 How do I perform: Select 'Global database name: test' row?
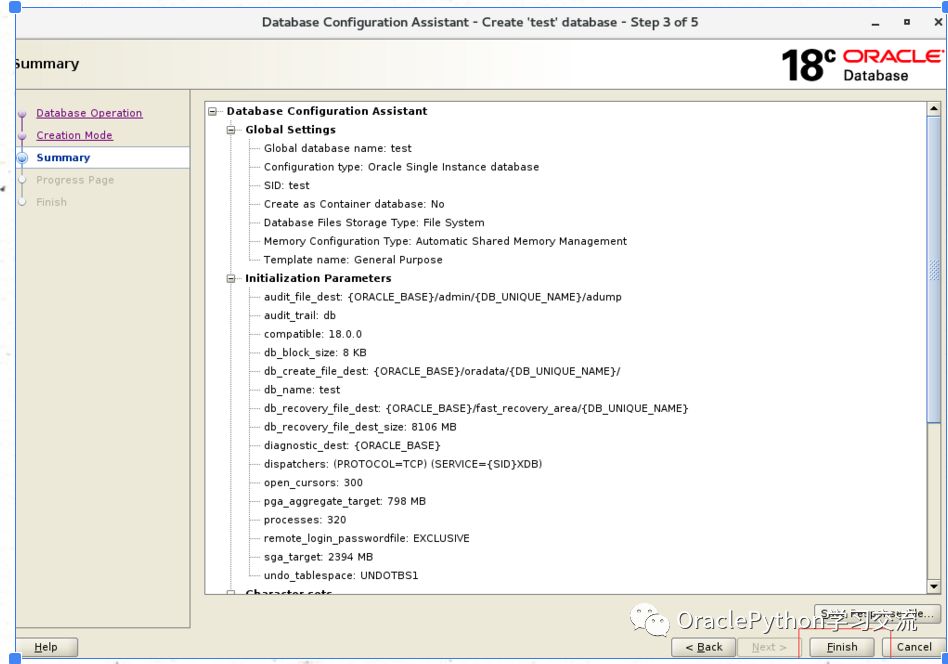[337, 149]
